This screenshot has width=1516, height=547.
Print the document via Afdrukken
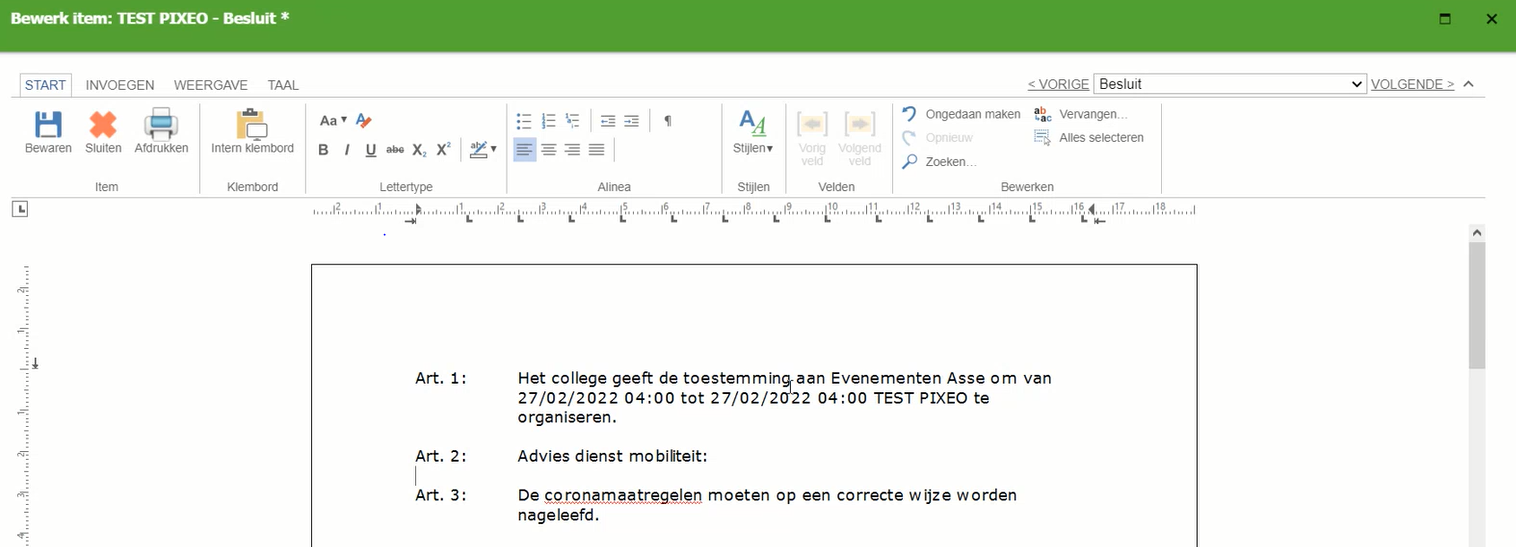tap(161, 132)
